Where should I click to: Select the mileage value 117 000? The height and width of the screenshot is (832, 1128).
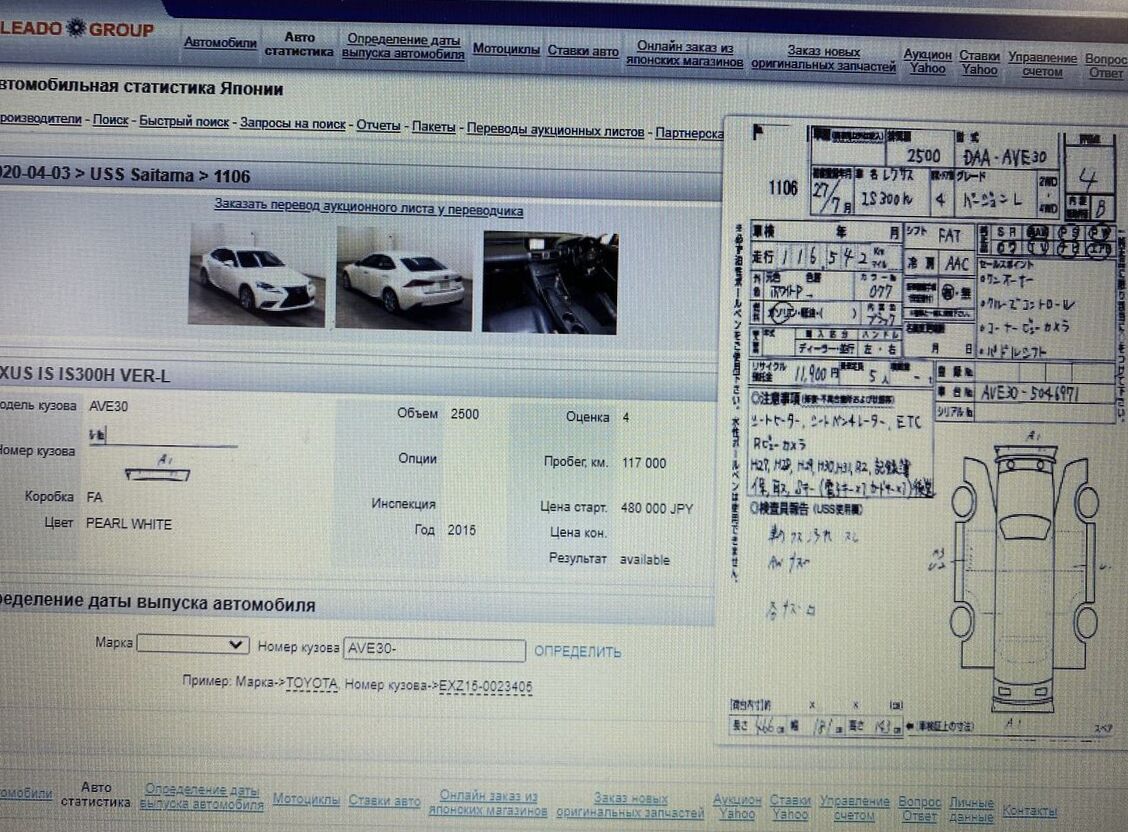[x=644, y=463]
